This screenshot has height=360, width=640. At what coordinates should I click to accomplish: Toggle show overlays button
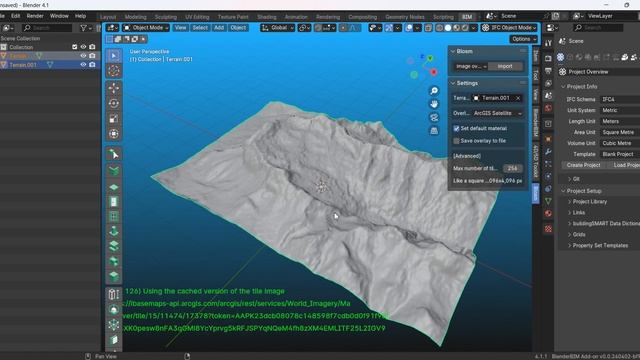[409, 28]
